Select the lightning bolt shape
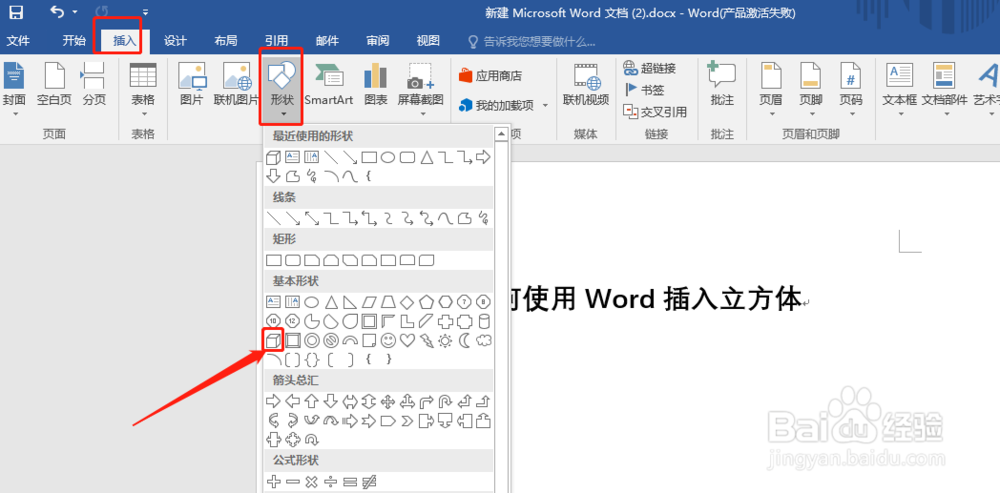The width and height of the screenshot is (1000, 493). tap(426, 341)
